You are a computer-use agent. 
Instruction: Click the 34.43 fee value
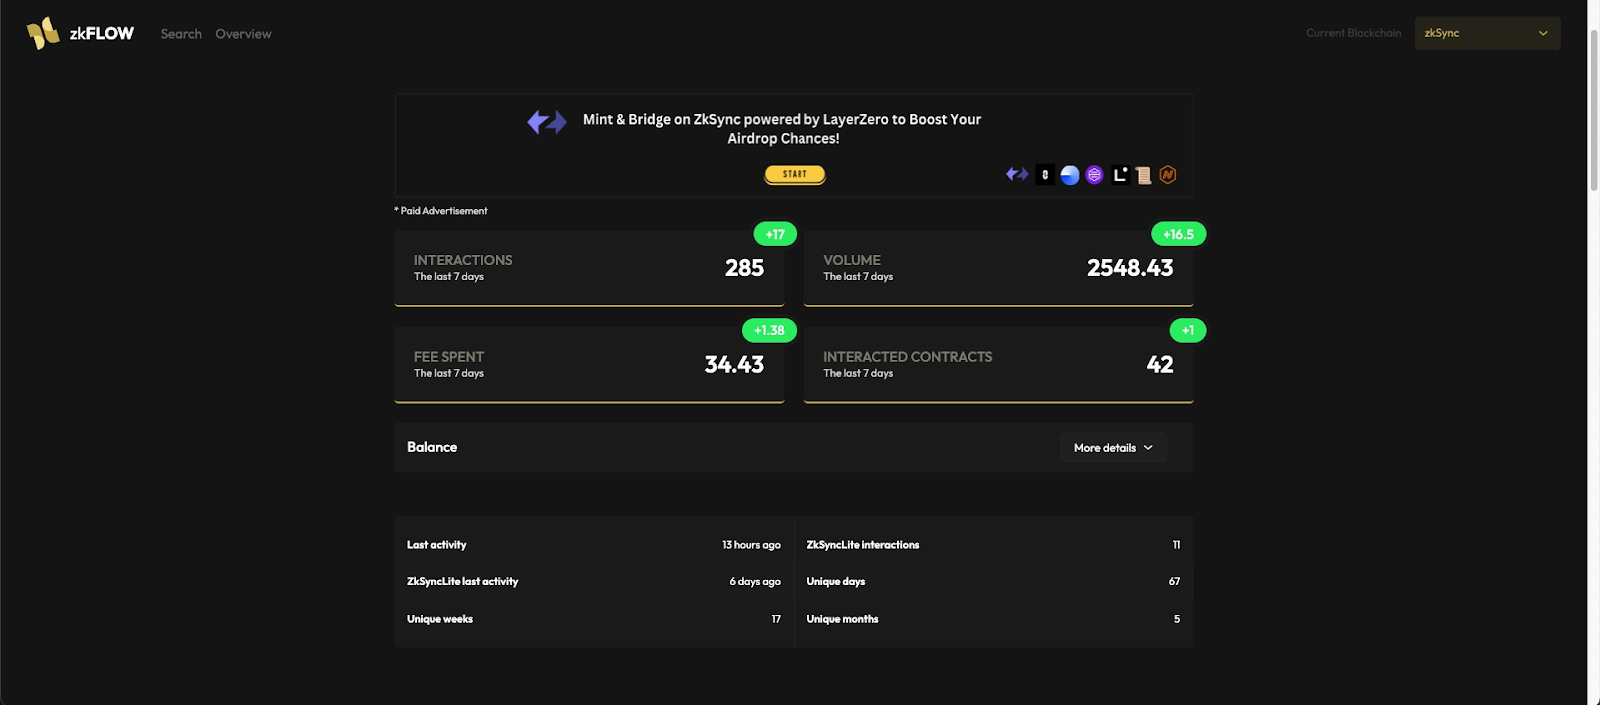click(x=734, y=365)
